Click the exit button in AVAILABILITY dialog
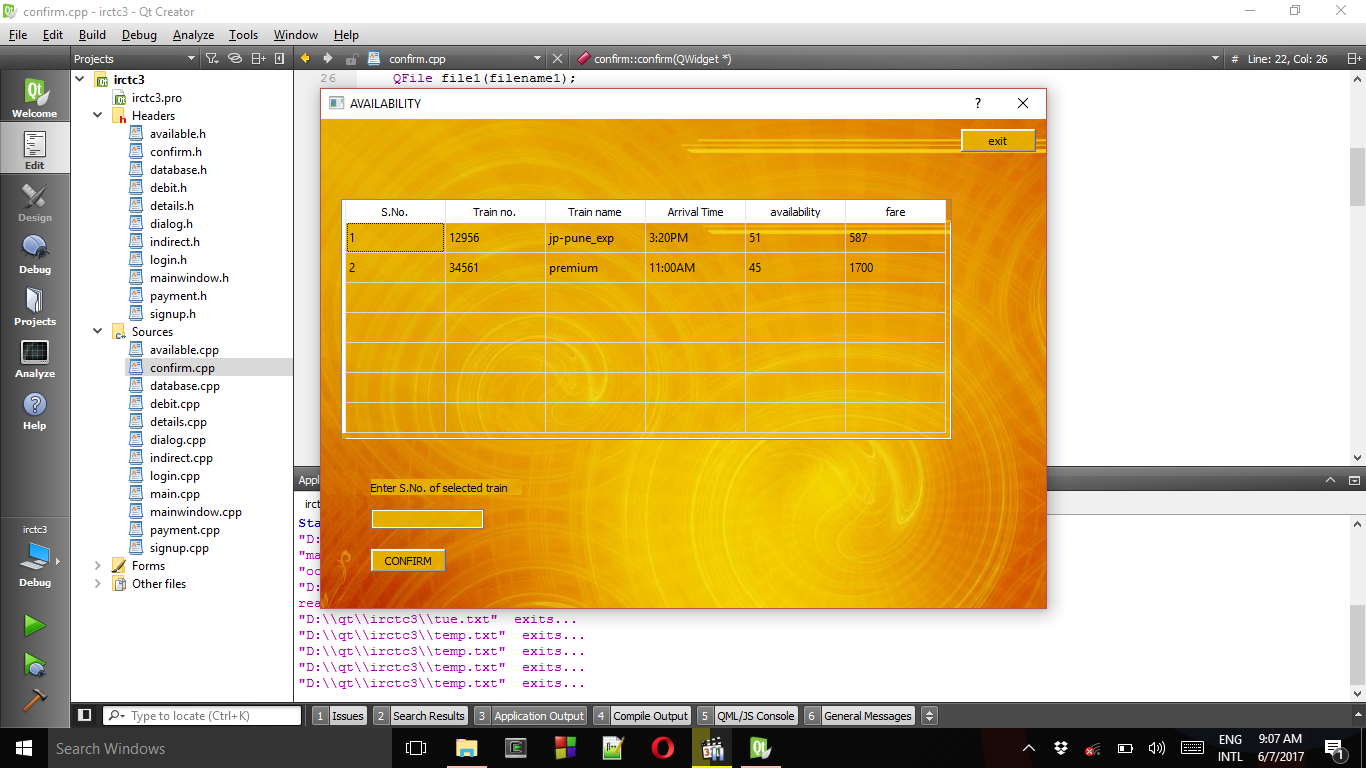1366x768 pixels. tap(998, 141)
